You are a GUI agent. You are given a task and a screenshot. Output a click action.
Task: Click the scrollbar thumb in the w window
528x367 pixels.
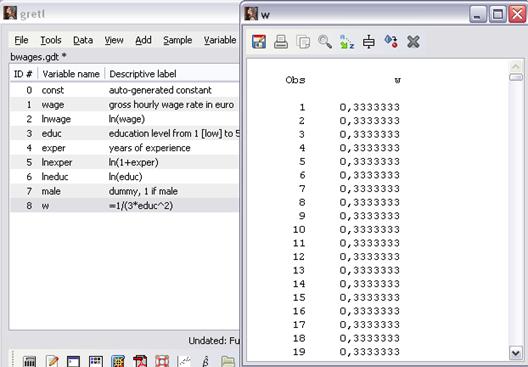(516, 77)
